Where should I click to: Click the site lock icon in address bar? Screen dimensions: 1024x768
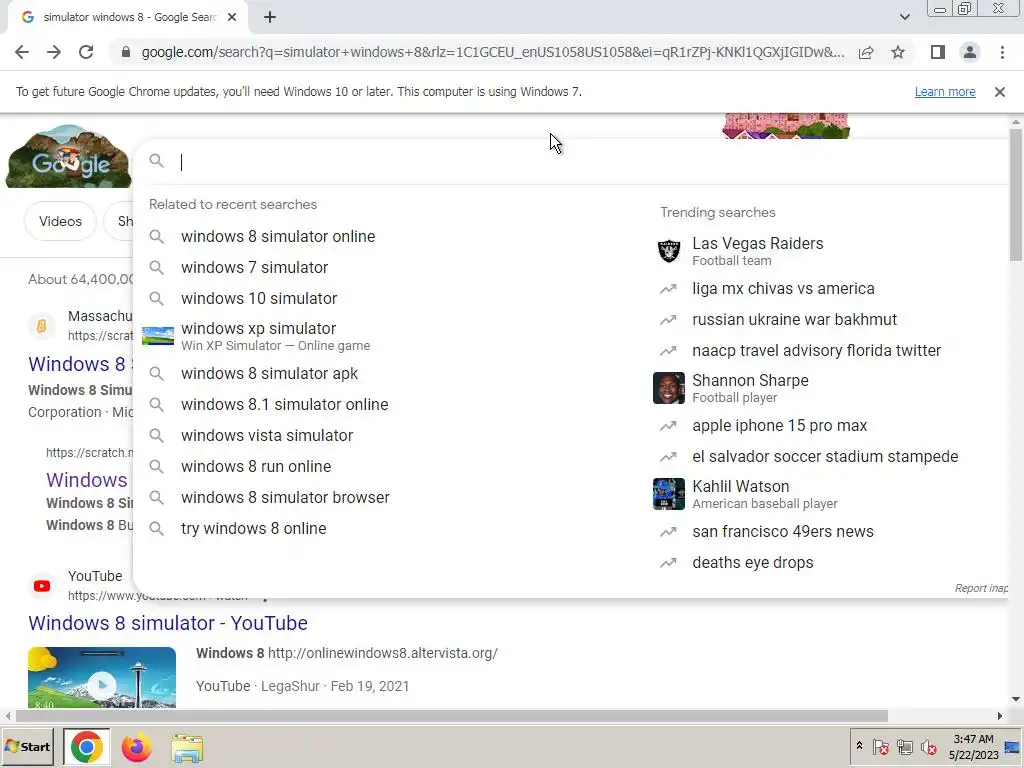(x=125, y=52)
